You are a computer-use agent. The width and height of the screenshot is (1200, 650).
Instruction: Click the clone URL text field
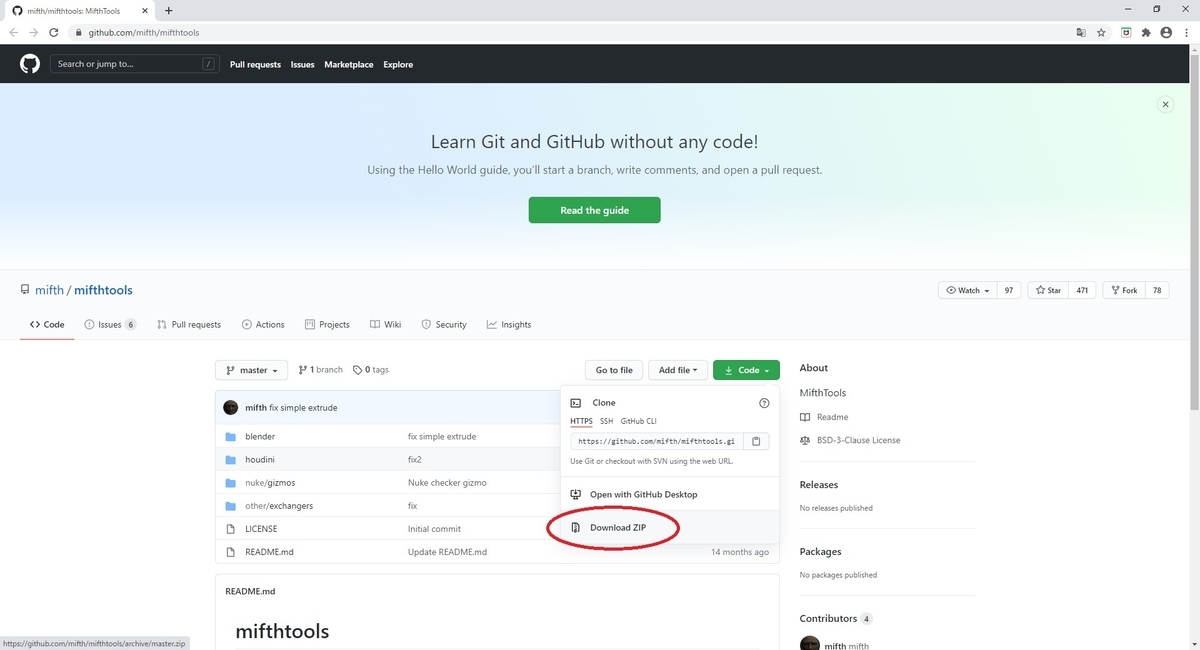pyautogui.click(x=657, y=441)
